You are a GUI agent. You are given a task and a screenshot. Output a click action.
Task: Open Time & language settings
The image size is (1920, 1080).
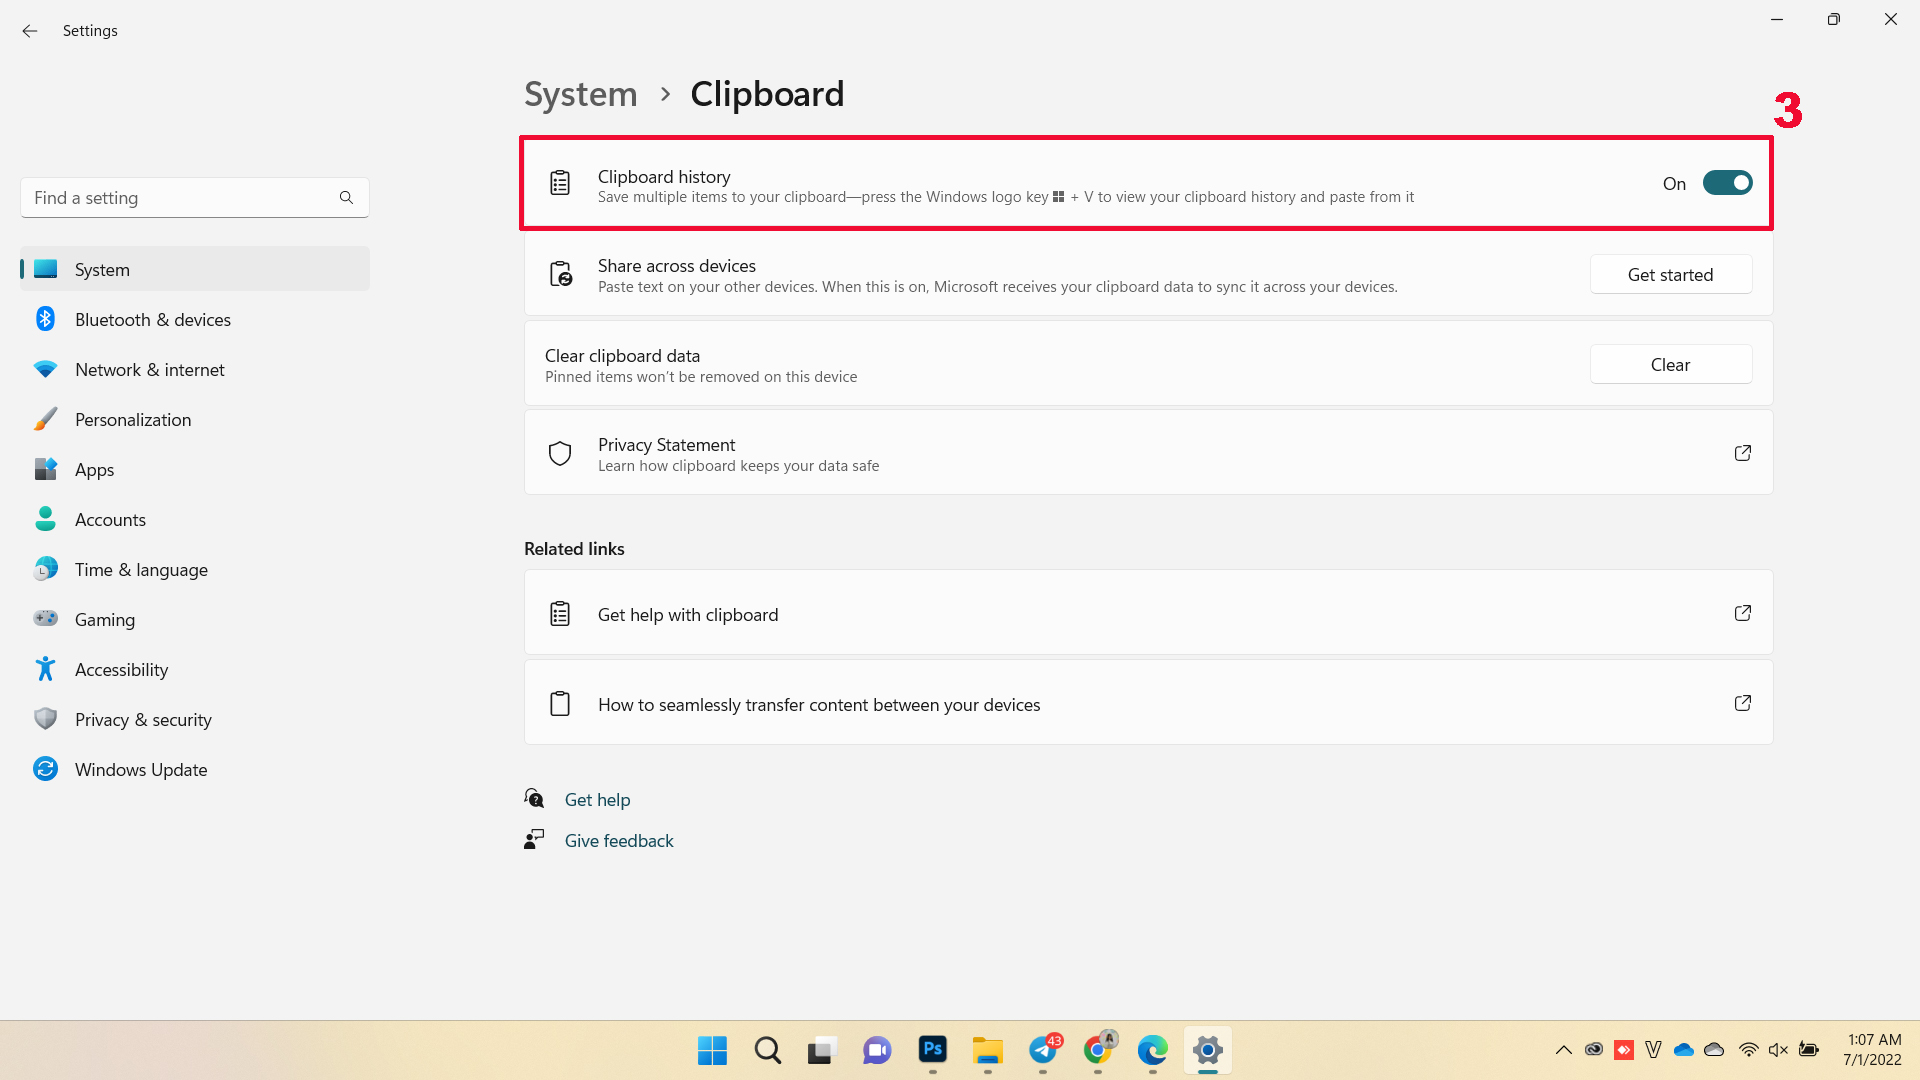(x=141, y=570)
